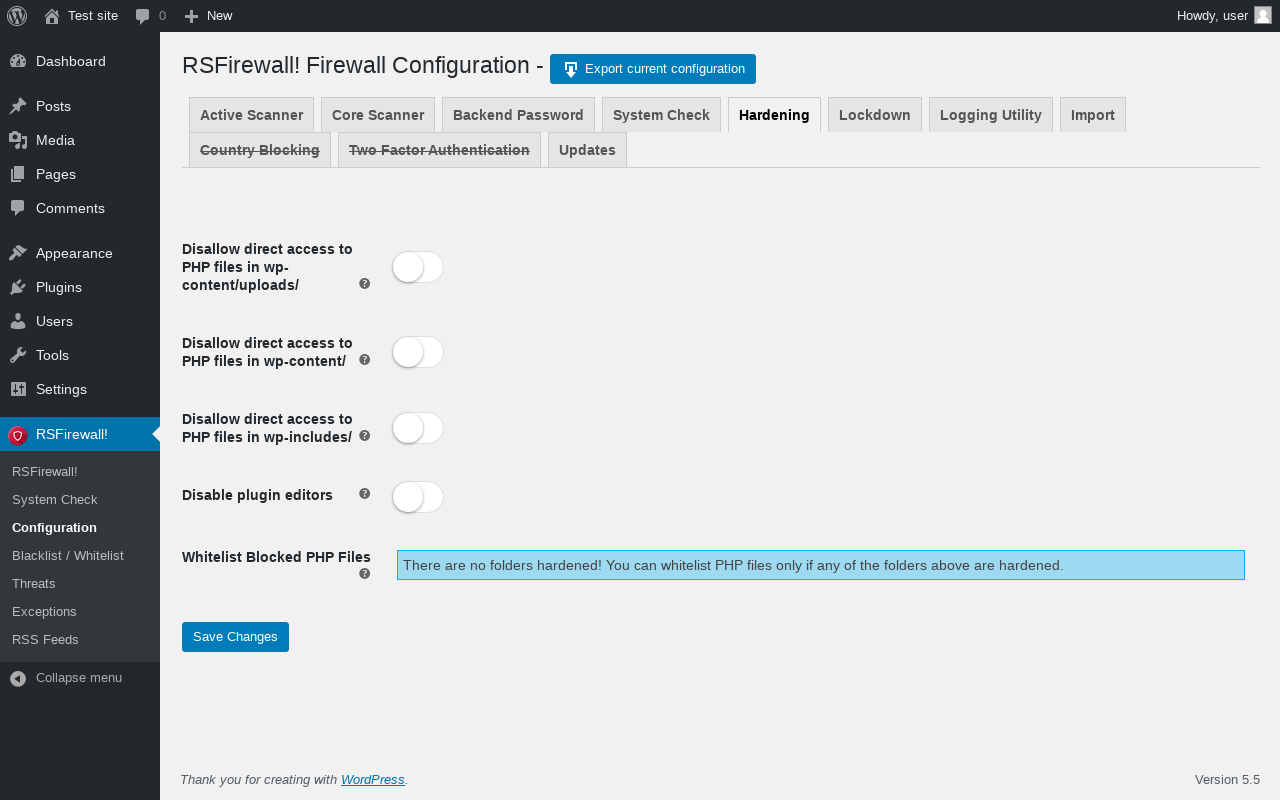
Task: Switch to the Lockdown tab
Action: pyautogui.click(x=875, y=115)
